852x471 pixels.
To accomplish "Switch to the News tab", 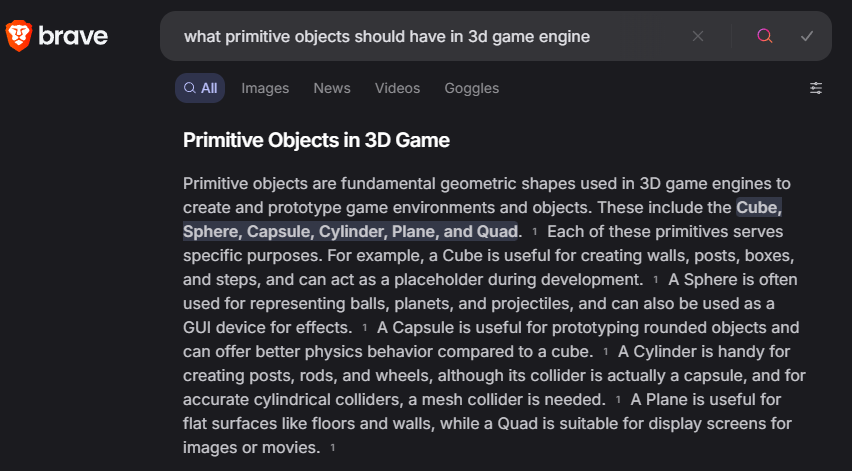I will point(332,88).
